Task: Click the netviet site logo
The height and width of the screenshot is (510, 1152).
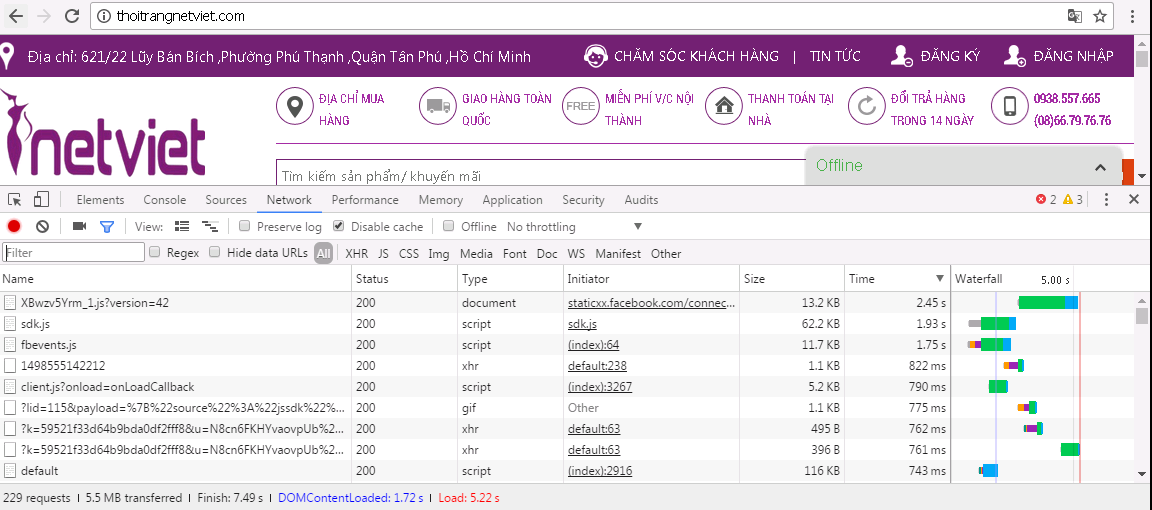Action: pos(104,134)
